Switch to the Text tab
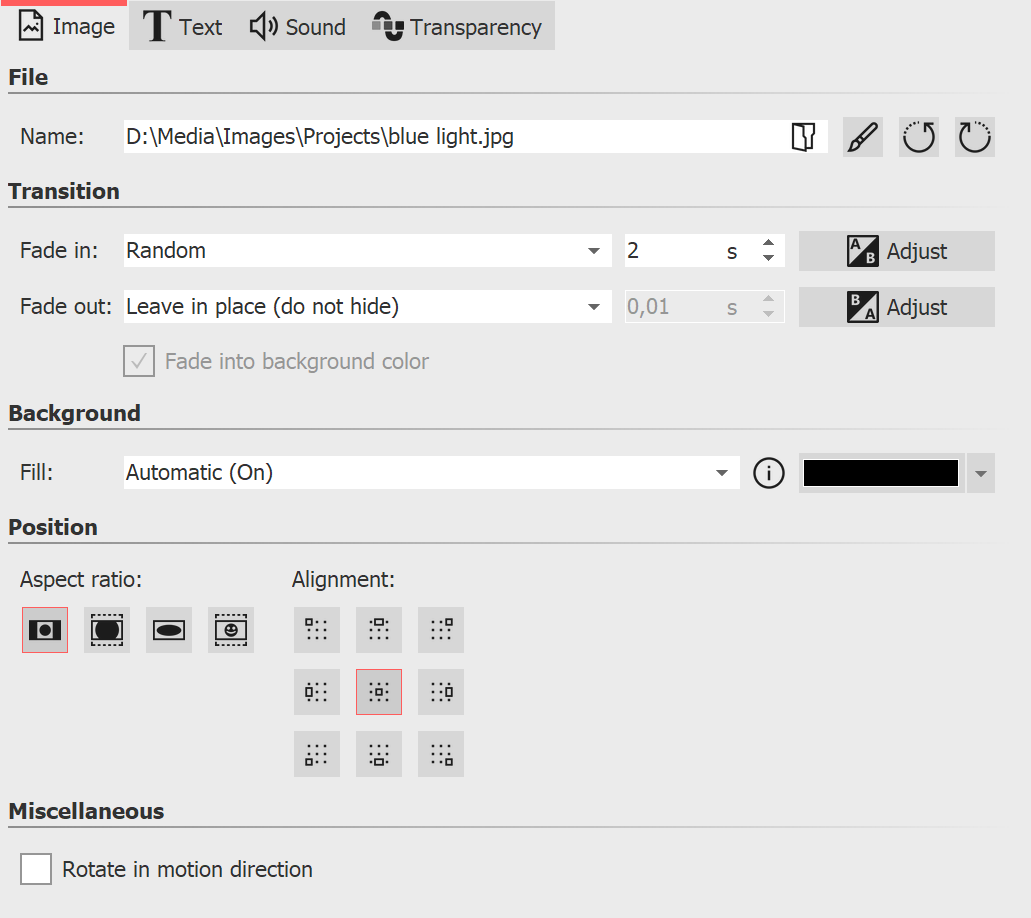The image size is (1031, 918). coord(184,27)
